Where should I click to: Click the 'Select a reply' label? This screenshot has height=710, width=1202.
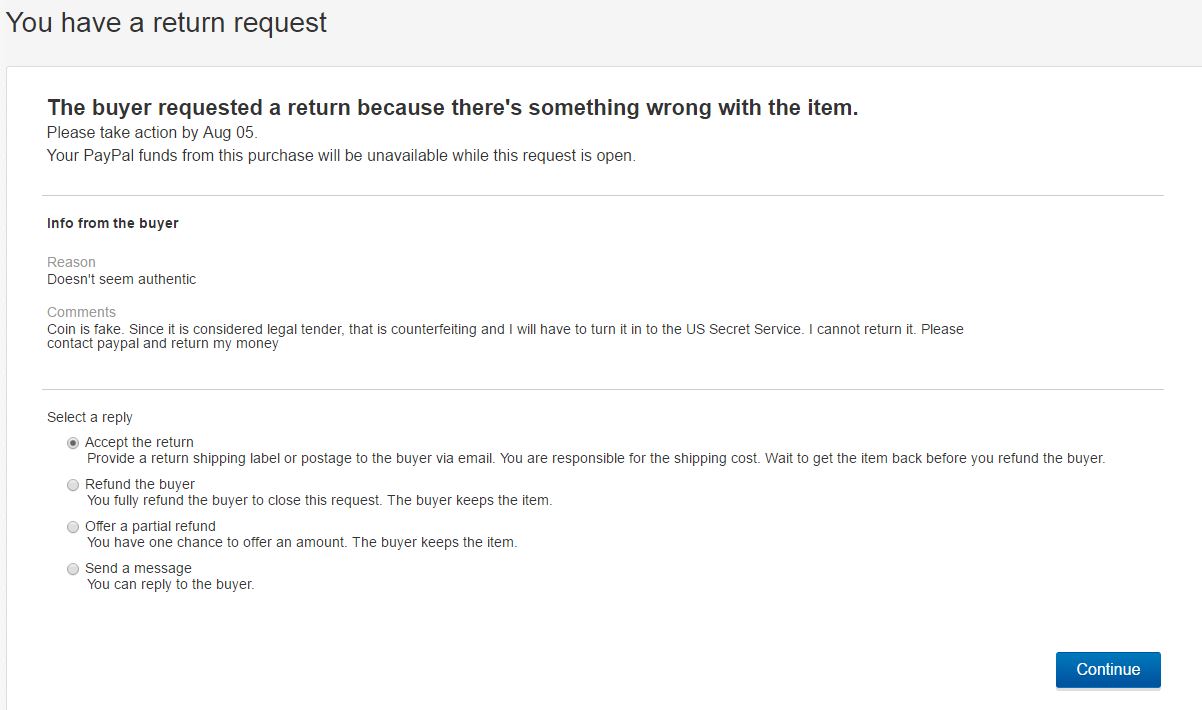coord(90,417)
